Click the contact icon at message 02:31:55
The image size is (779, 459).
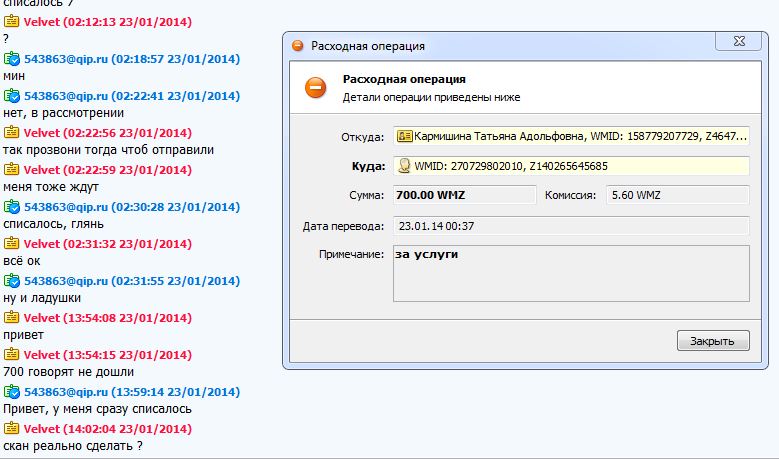click(x=11, y=281)
